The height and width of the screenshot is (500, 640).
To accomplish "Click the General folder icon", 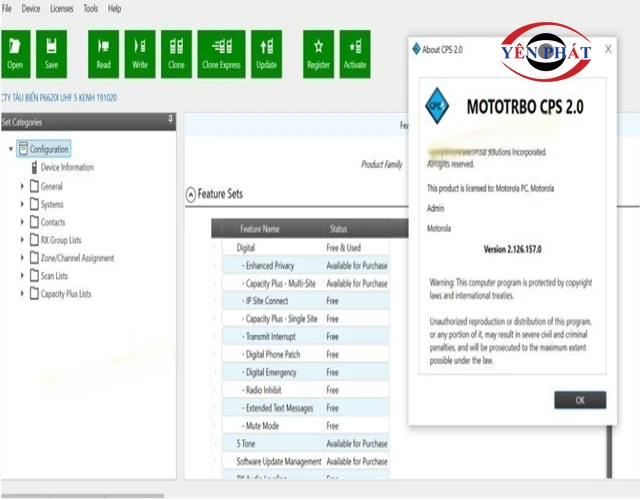I will tap(34, 186).
